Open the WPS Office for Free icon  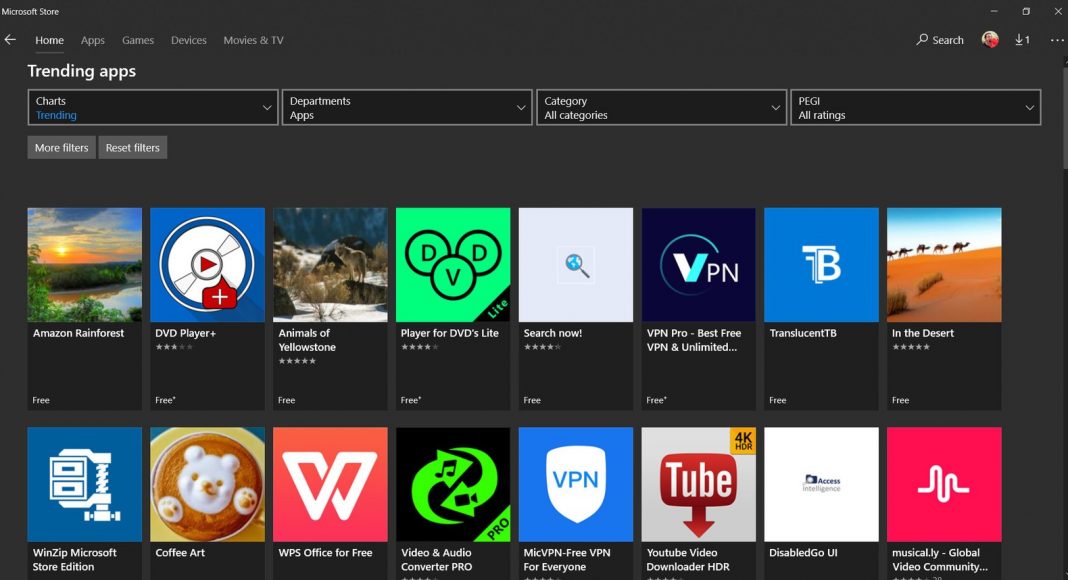330,484
